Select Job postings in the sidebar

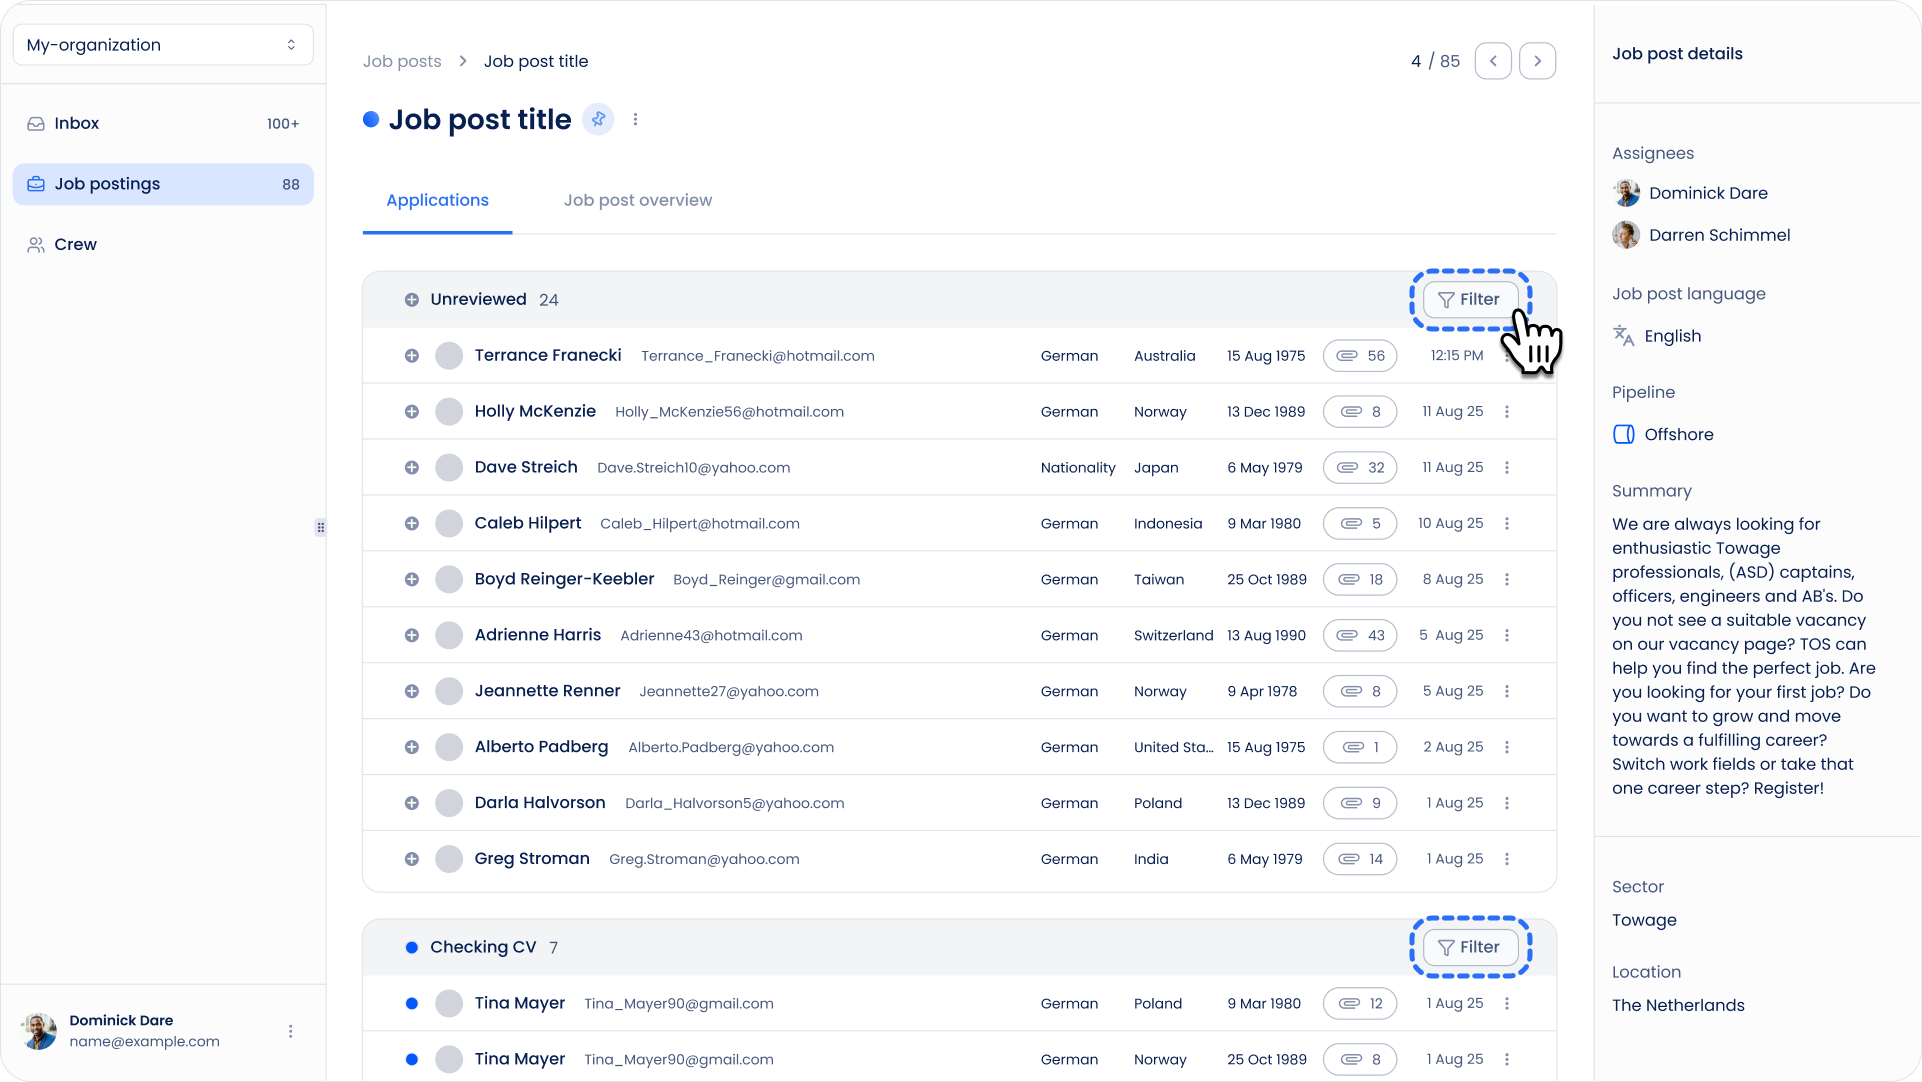coord(163,184)
